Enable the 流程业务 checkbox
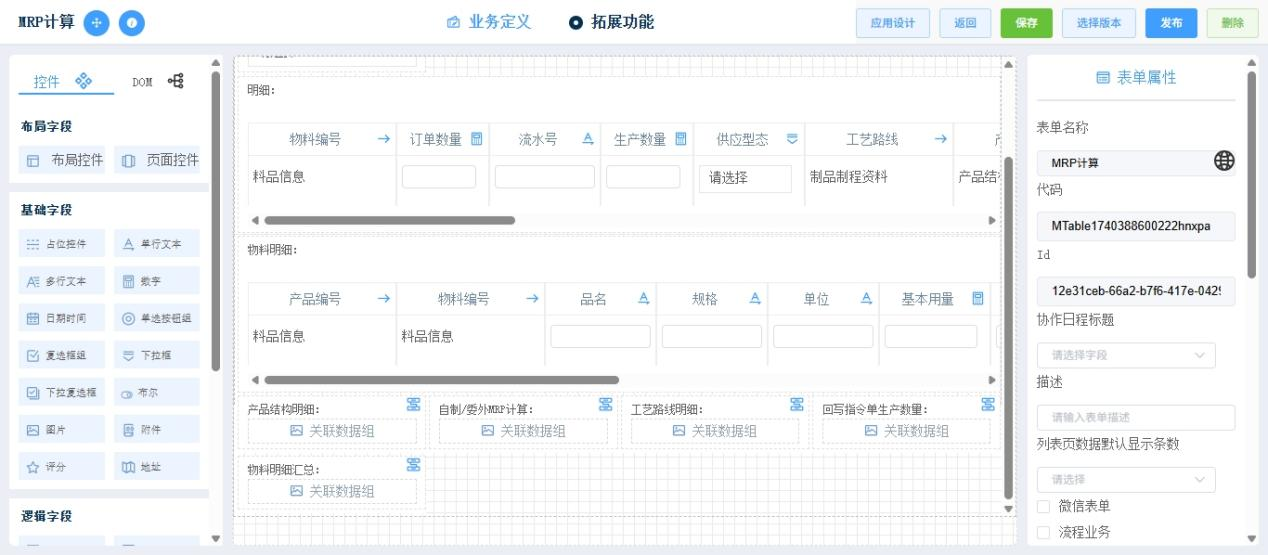 point(1044,531)
